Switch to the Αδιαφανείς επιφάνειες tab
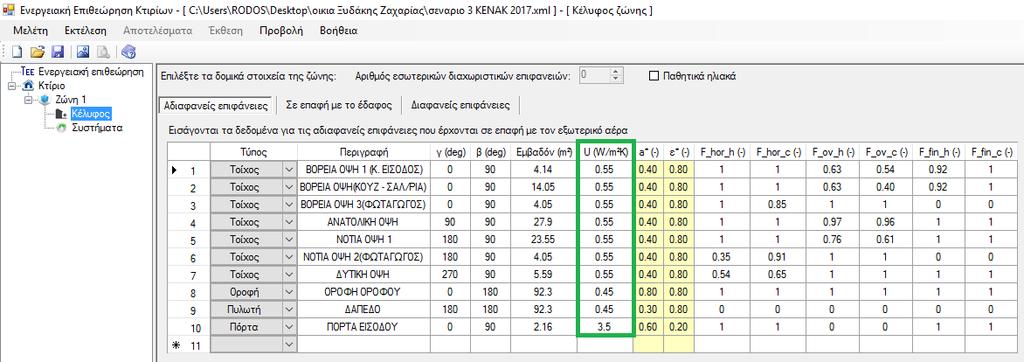The width and height of the screenshot is (1024, 362). (x=217, y=105)
